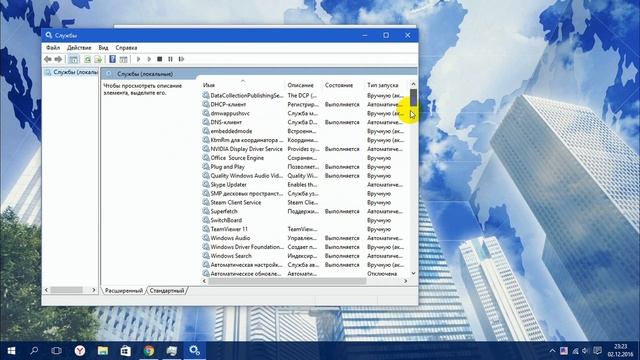640x360 pixels.
Task: Toggle the show/hide console tree icon
Action: 73,59
